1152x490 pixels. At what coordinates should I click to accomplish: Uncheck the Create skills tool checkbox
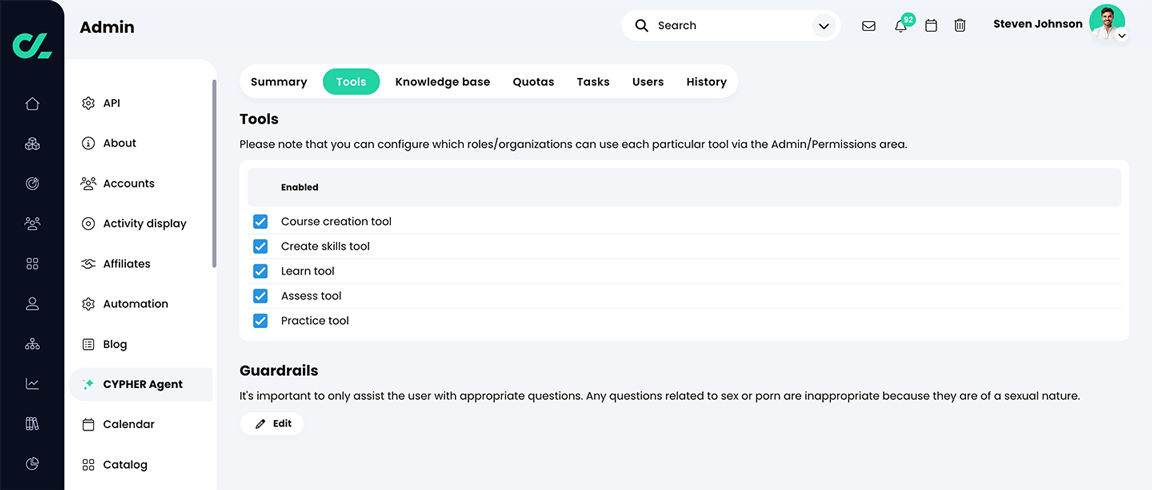pos(260,246)
